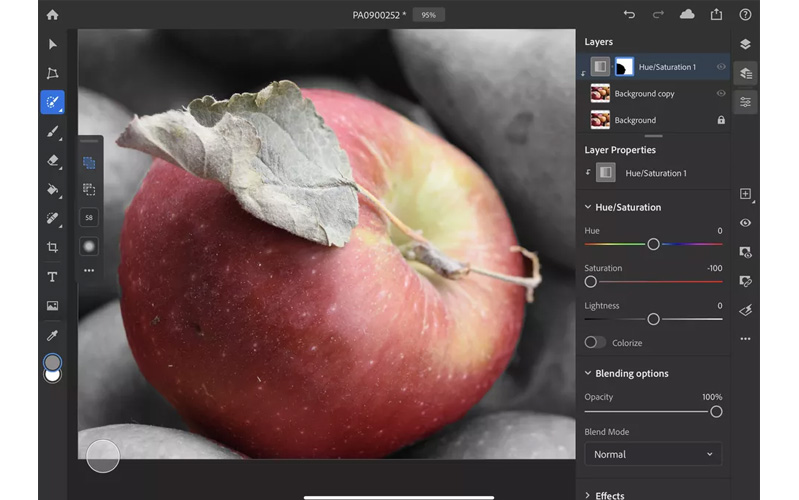Click the Undo arrow button
Image resolution: width=799 pixels, height=500 pixels.
(x=629, y=15)
